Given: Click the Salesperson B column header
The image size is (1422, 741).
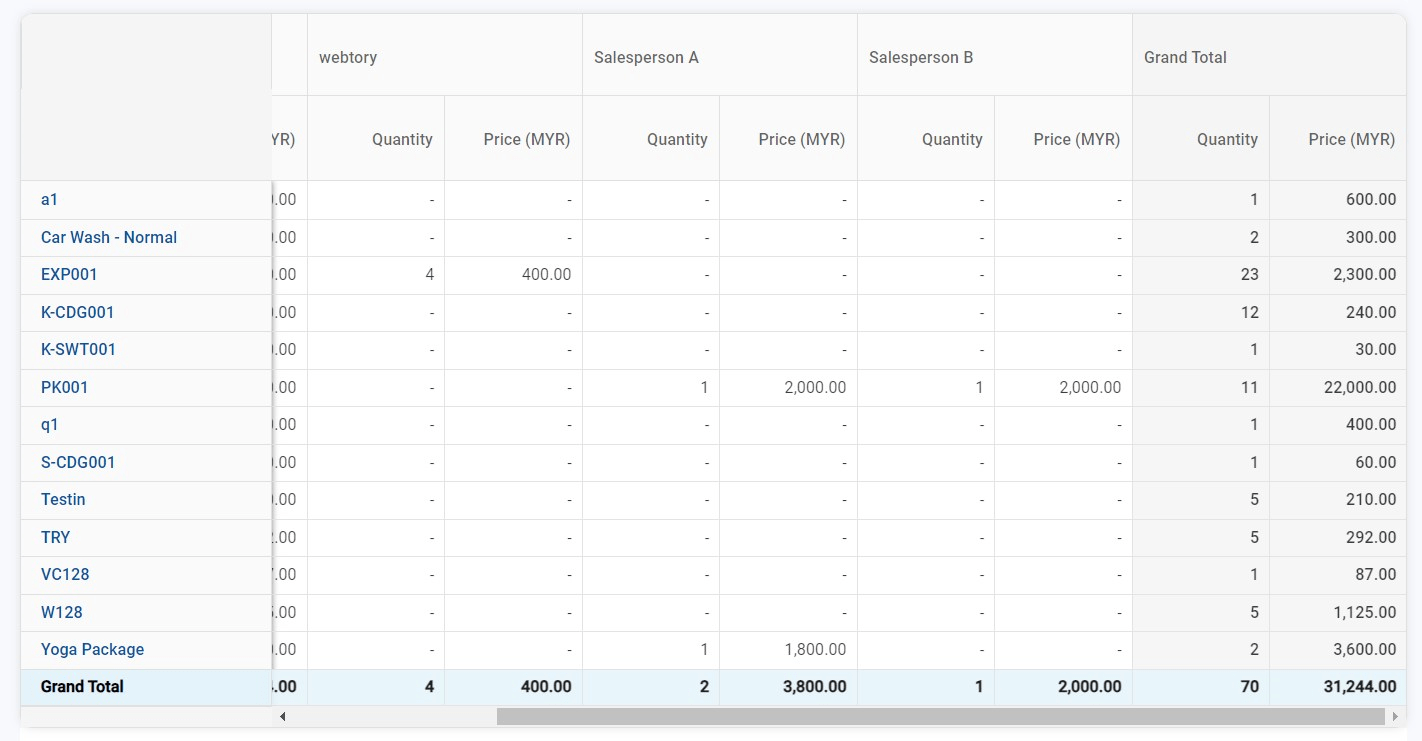Looking at the screenshot, I should tap(921, 57).
